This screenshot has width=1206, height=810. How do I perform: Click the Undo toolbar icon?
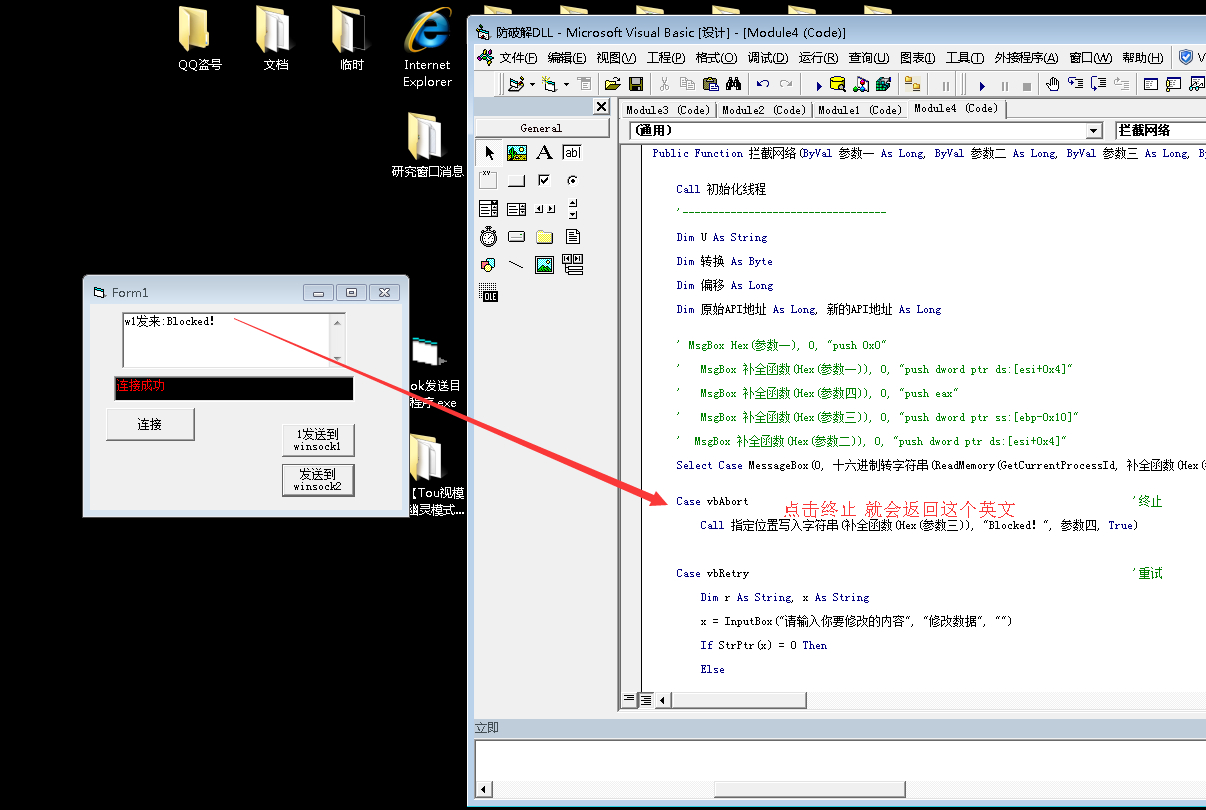763,85
